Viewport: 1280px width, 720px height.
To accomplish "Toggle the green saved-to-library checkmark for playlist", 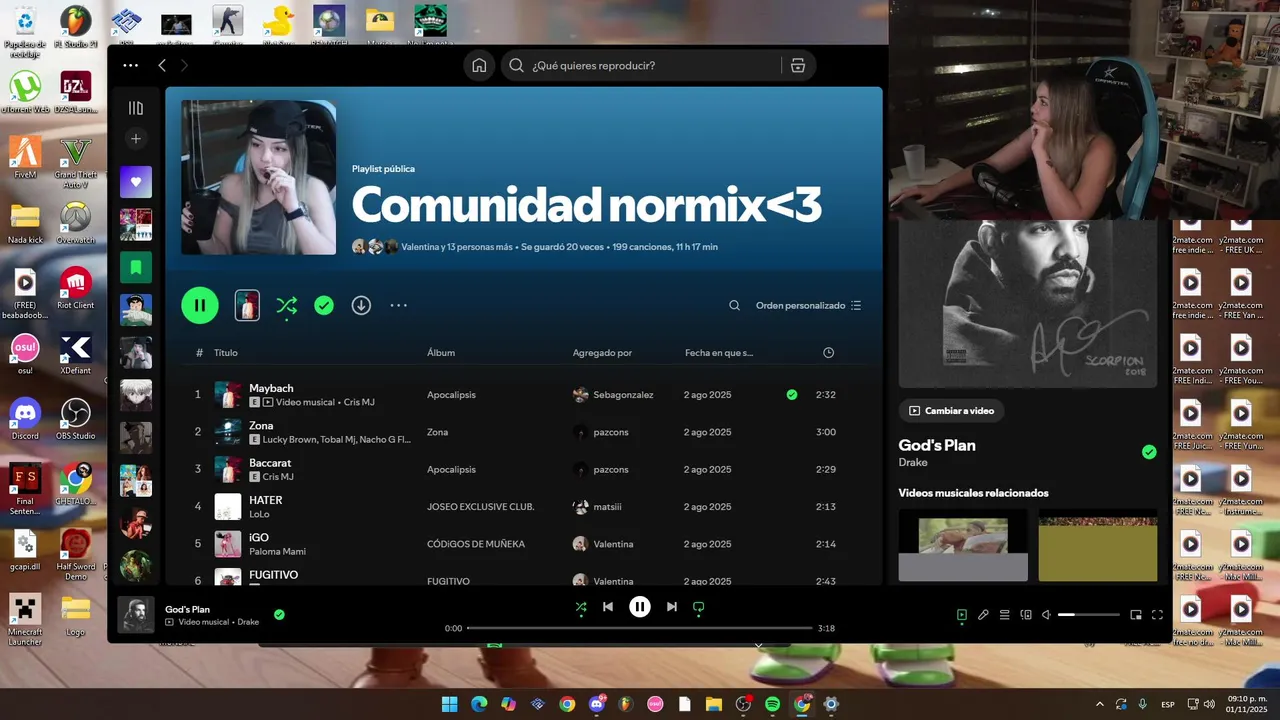I will pos(324,305).
